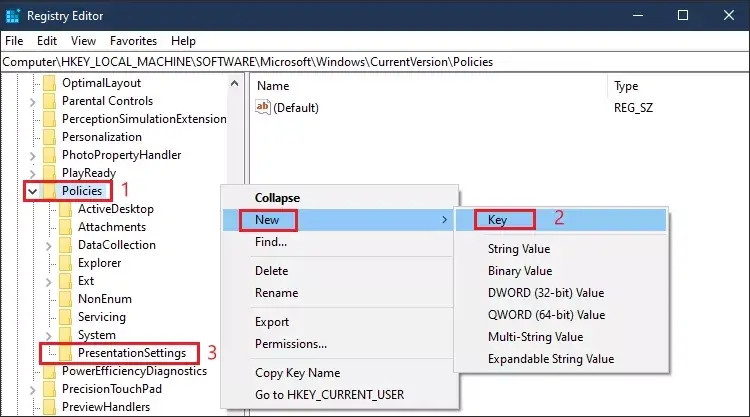This screenshot has height=417, width=750.
Task: Click the PreviewHandlers folder icon
Action: coord(49,407)
